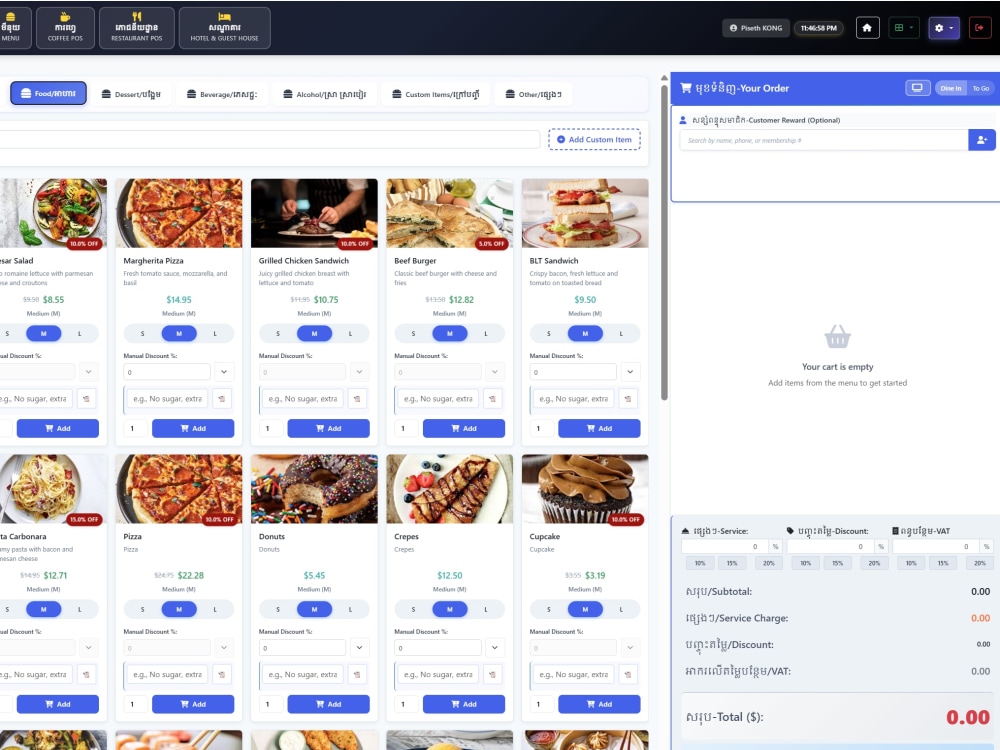
Task: Open the Hotel & Guest House module
Action: 224,28
